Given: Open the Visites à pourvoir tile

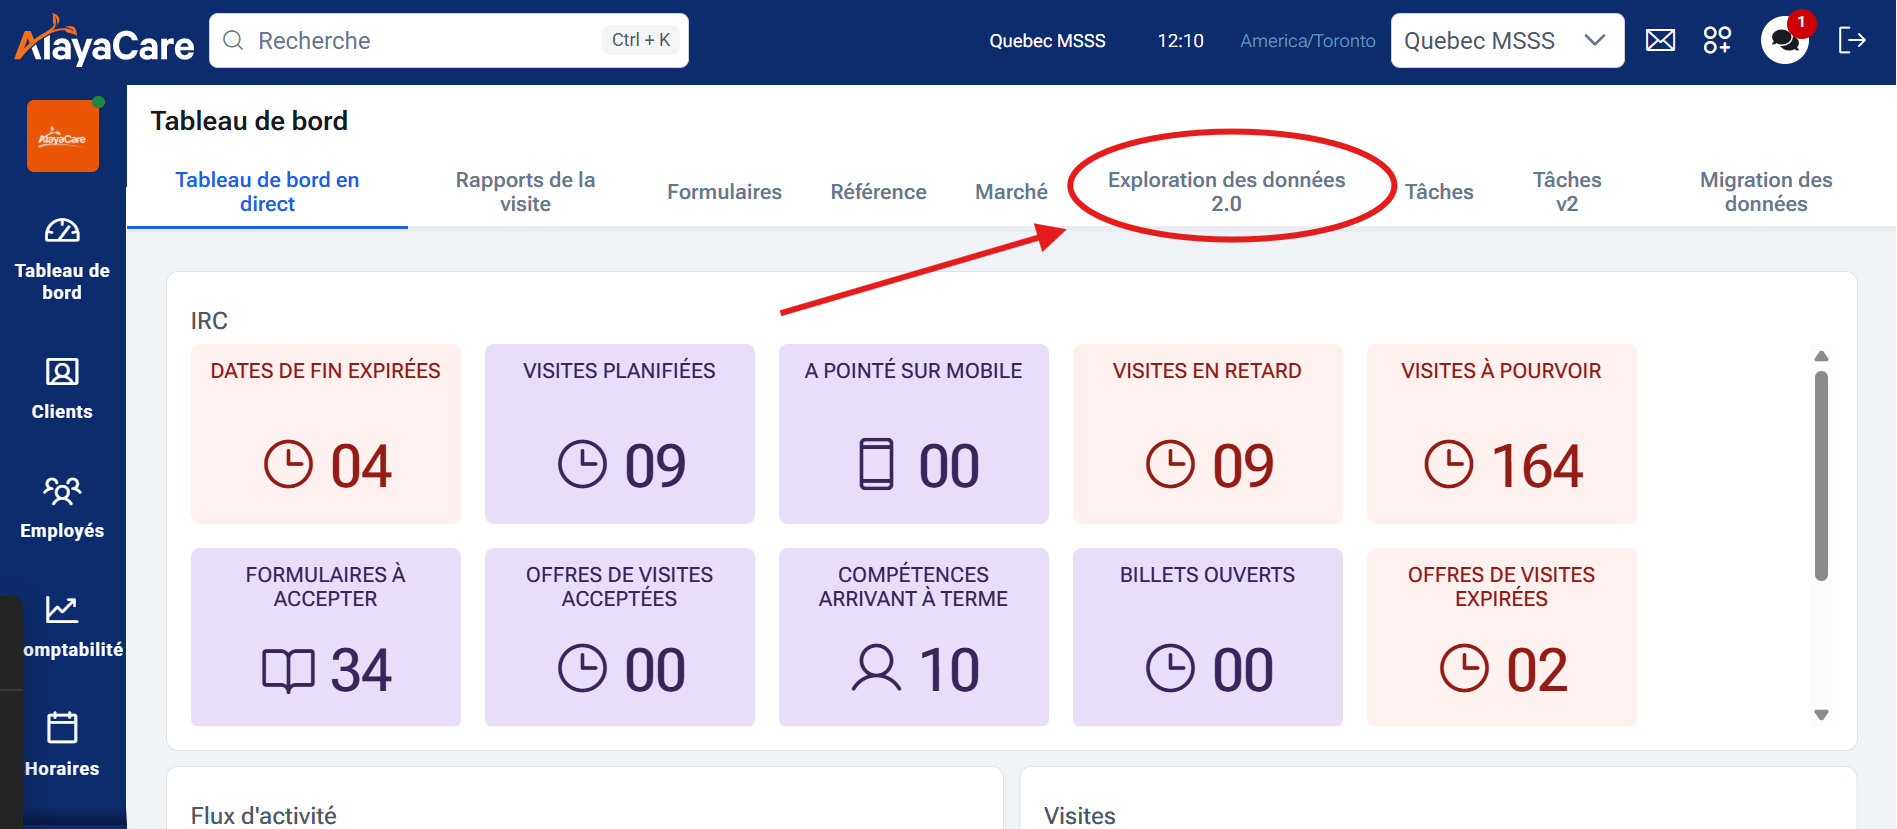Looking at the screenshot, I should point(1501,433).
